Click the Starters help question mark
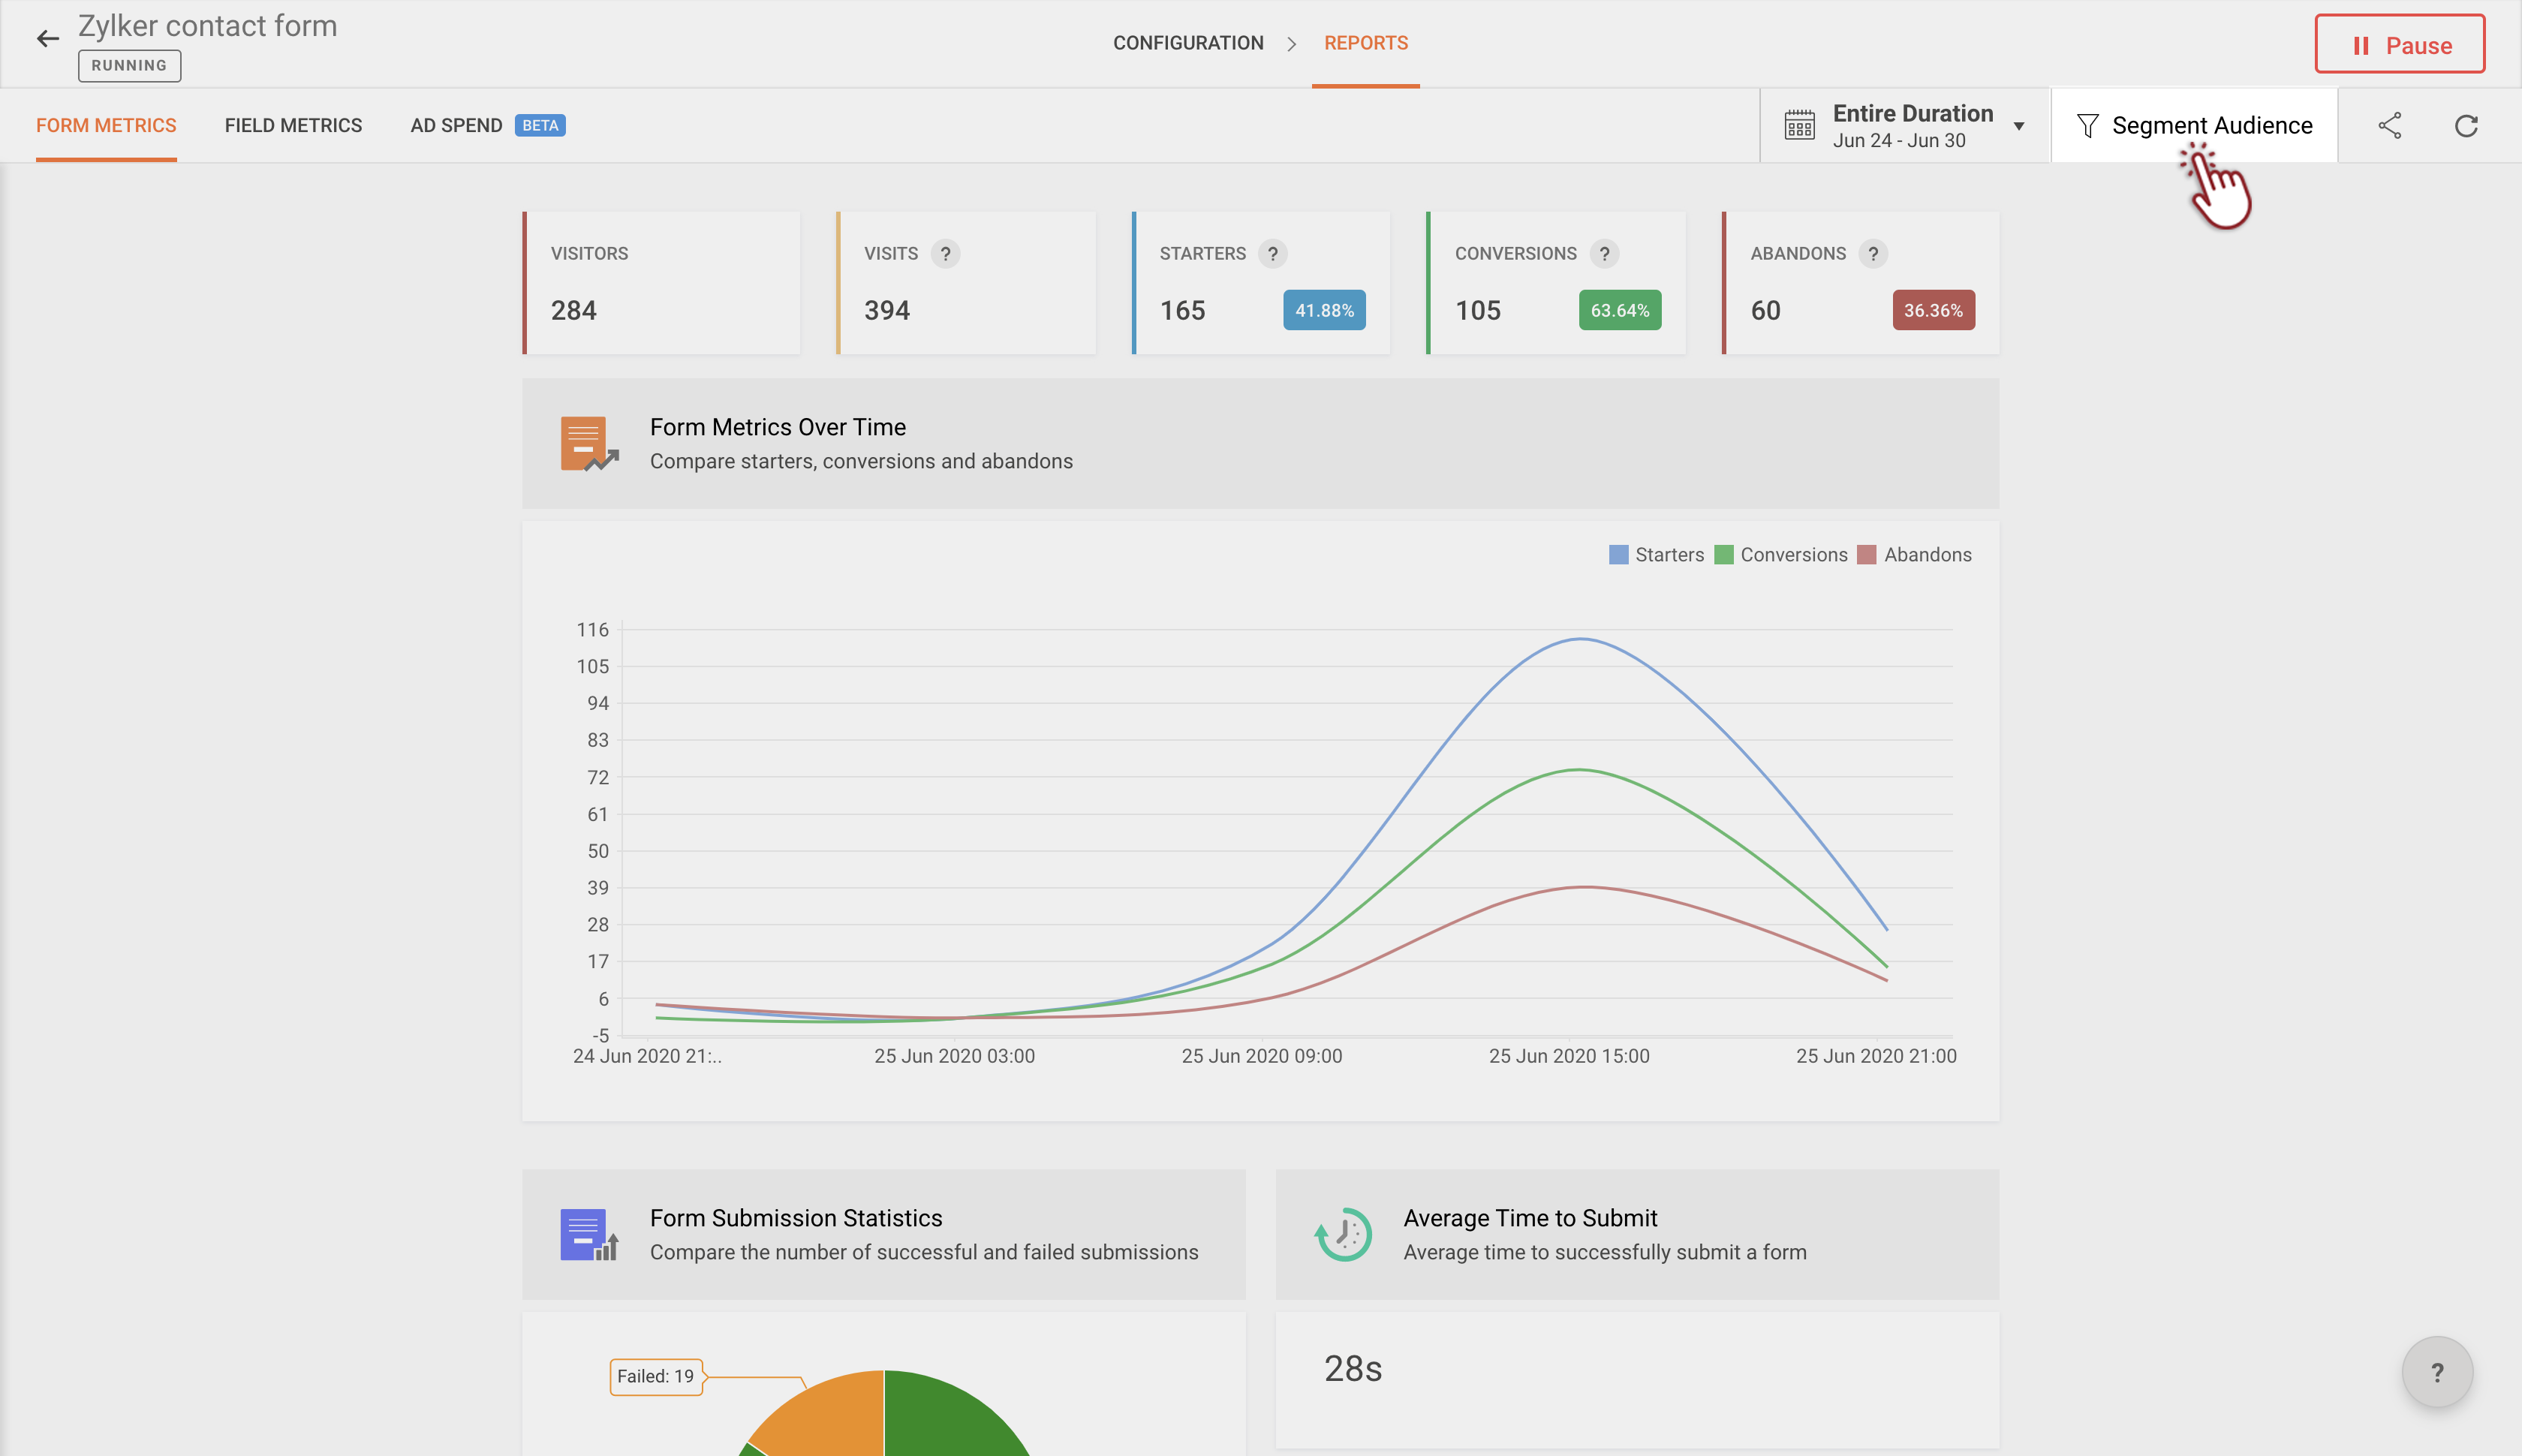The height and width of the screenshot is (1456, 2522). pyautogui.click(x=1272, y=254)
